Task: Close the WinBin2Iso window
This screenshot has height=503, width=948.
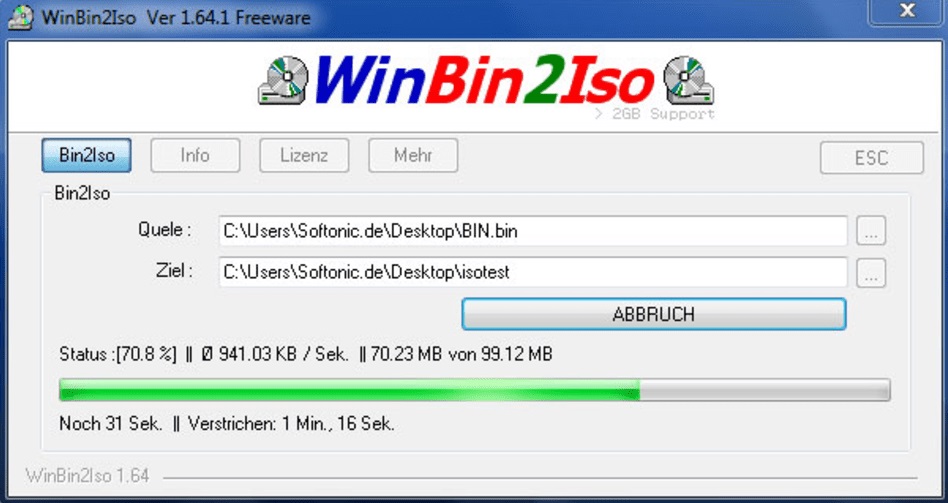Action: pyautogui.click(x=907, y=11)
